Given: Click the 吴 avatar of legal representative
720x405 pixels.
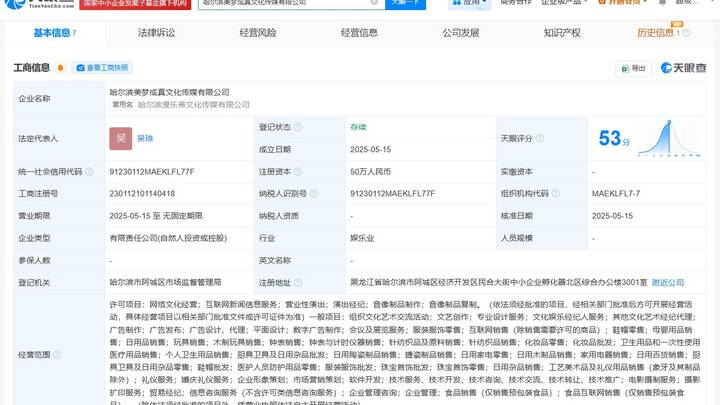Looking at the screenshot, I should [x=121, y=138].
